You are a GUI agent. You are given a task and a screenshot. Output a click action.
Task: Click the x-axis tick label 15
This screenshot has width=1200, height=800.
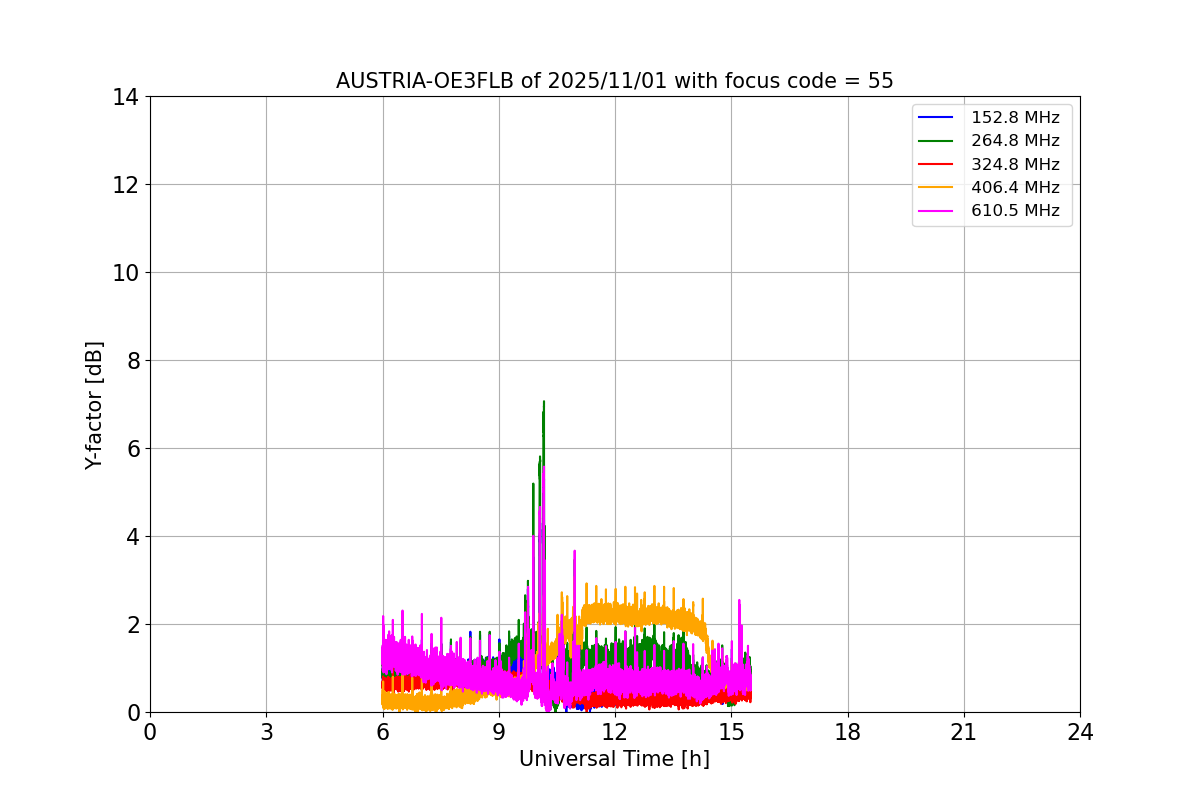point(731,732)
